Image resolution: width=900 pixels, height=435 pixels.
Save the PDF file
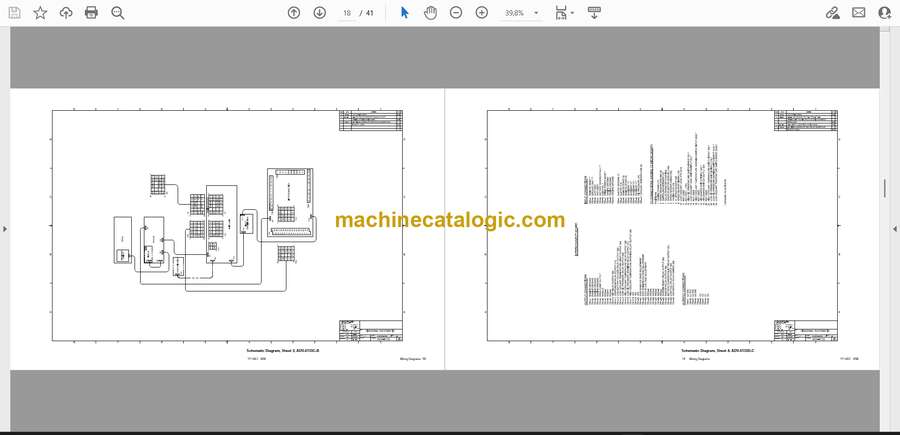14,13
